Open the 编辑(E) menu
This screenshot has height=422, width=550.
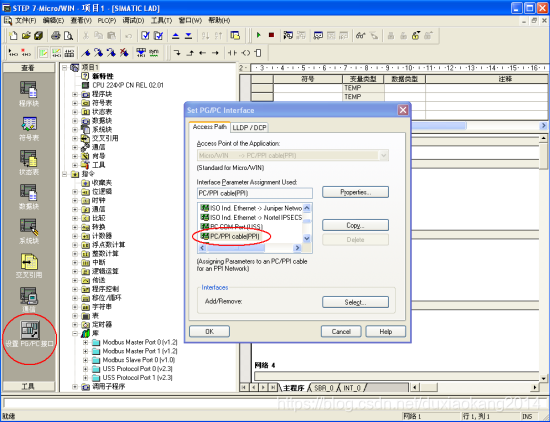coord(53,20)
